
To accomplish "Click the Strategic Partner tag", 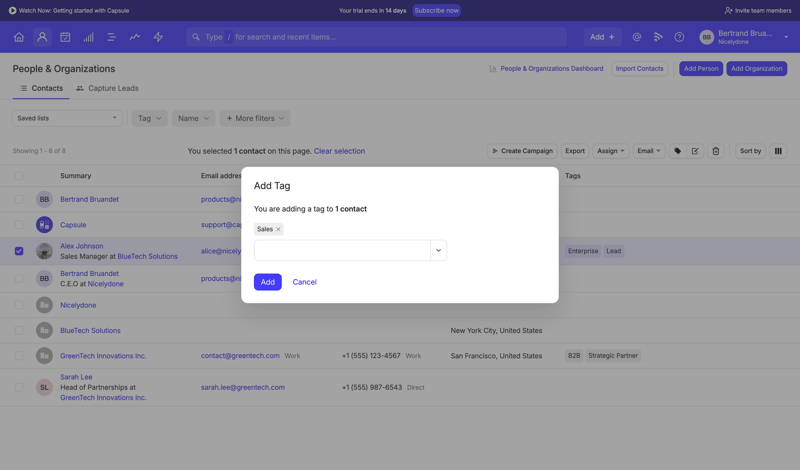I will point(613,356).
